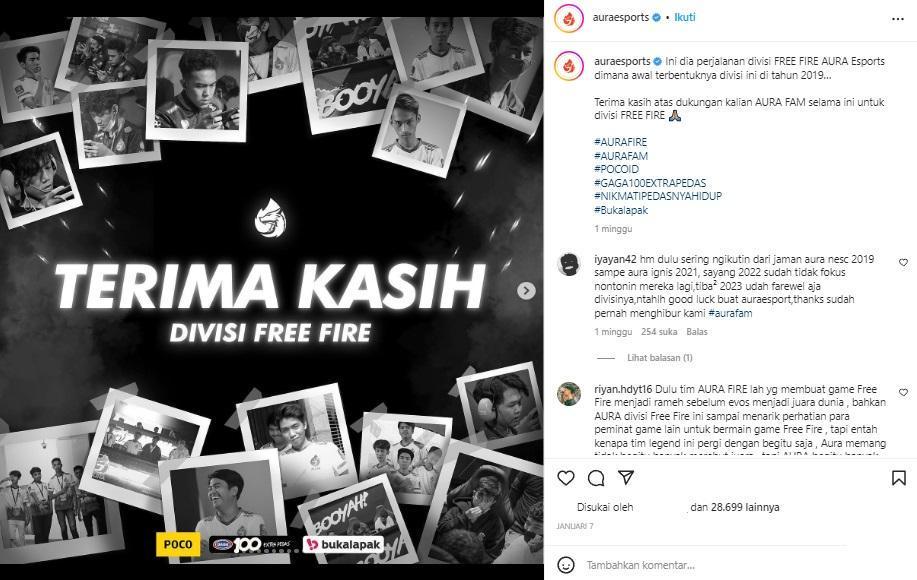Expand Lihat balasan (1) replies
Image resolution: width=917 pixels, height=580 pixels.
pos(660,357)
